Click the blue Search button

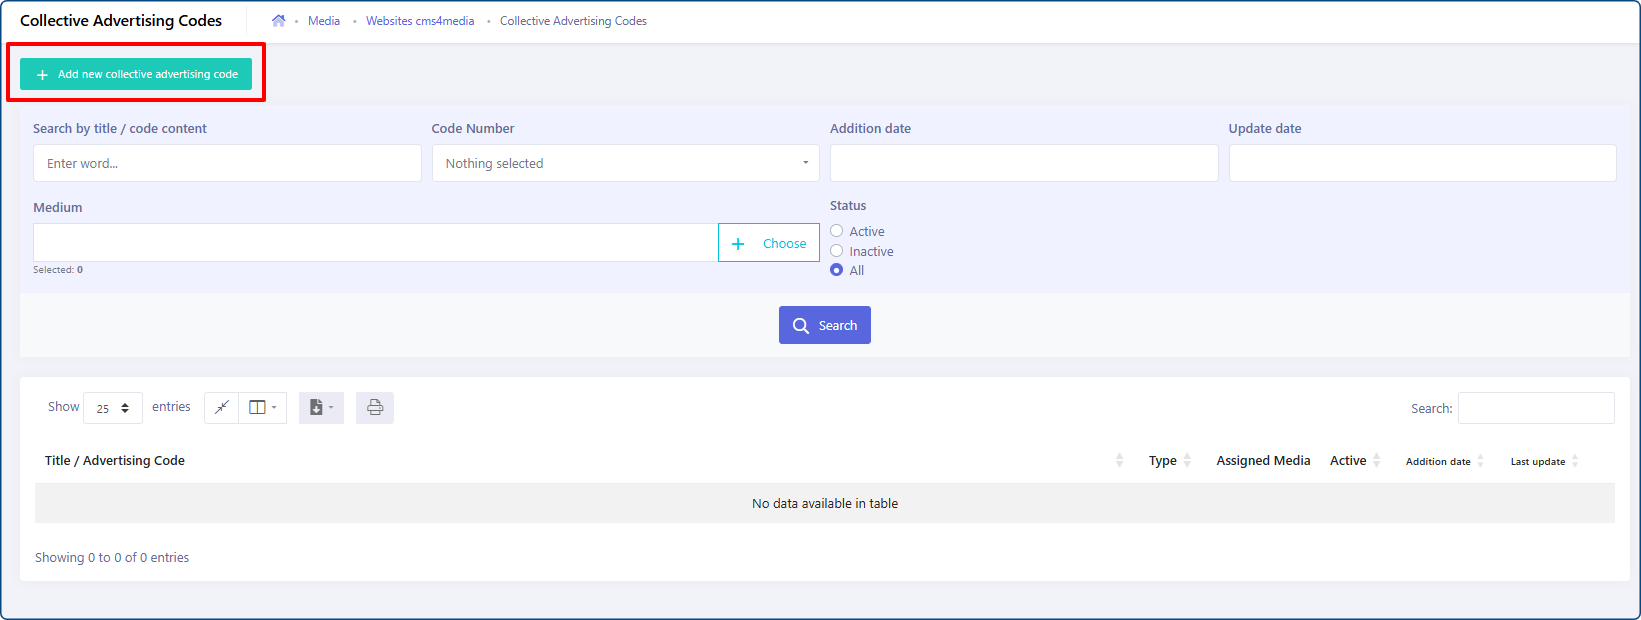pyautogui.click(x=825, y=325)
